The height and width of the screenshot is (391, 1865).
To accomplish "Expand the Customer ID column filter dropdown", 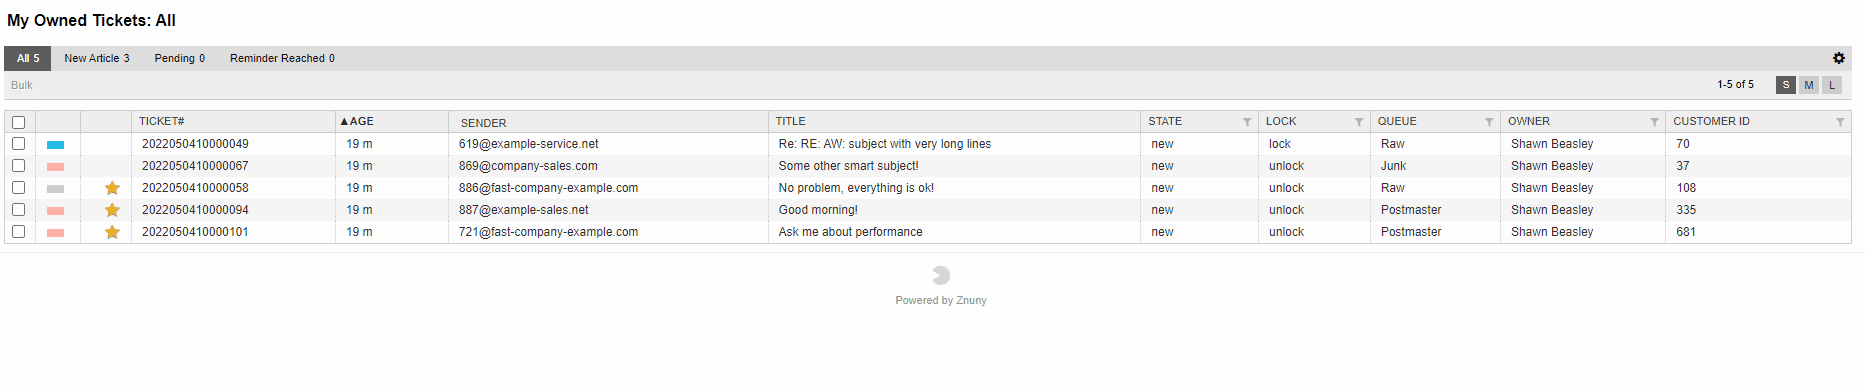I will [1840, 122].
